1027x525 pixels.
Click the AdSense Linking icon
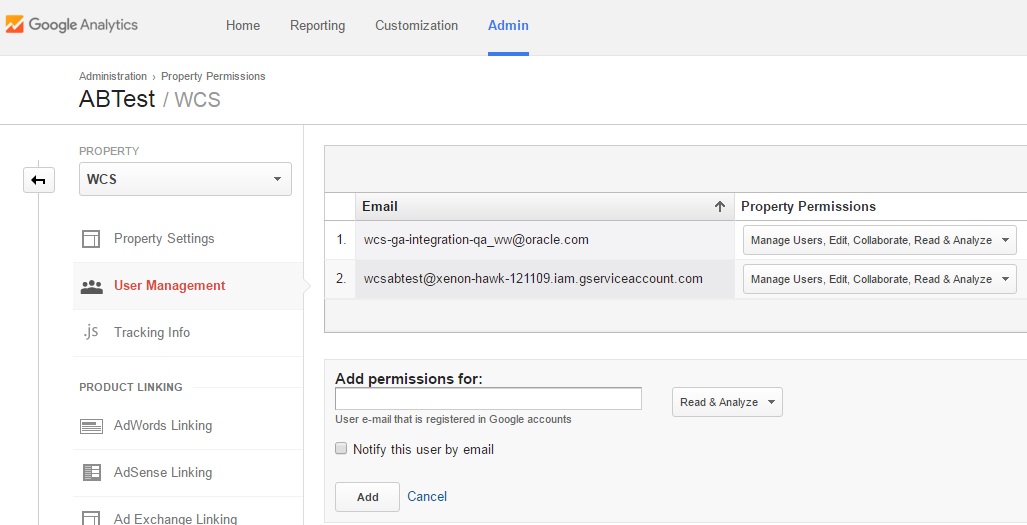(91, 473)
